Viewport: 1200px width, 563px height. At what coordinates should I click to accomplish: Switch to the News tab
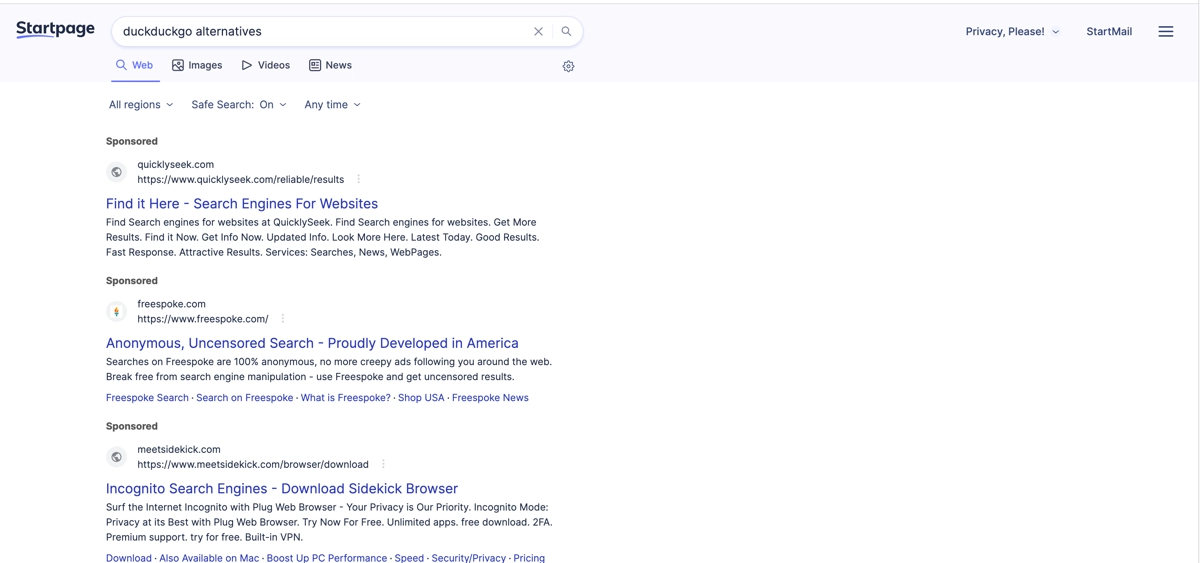(330, 65)
